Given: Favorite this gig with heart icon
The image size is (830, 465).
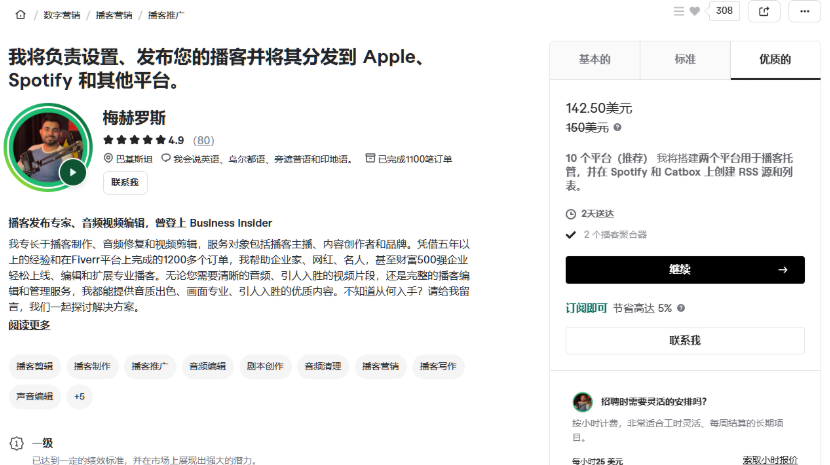Looking at the screenshot, I should pos(695,11).
